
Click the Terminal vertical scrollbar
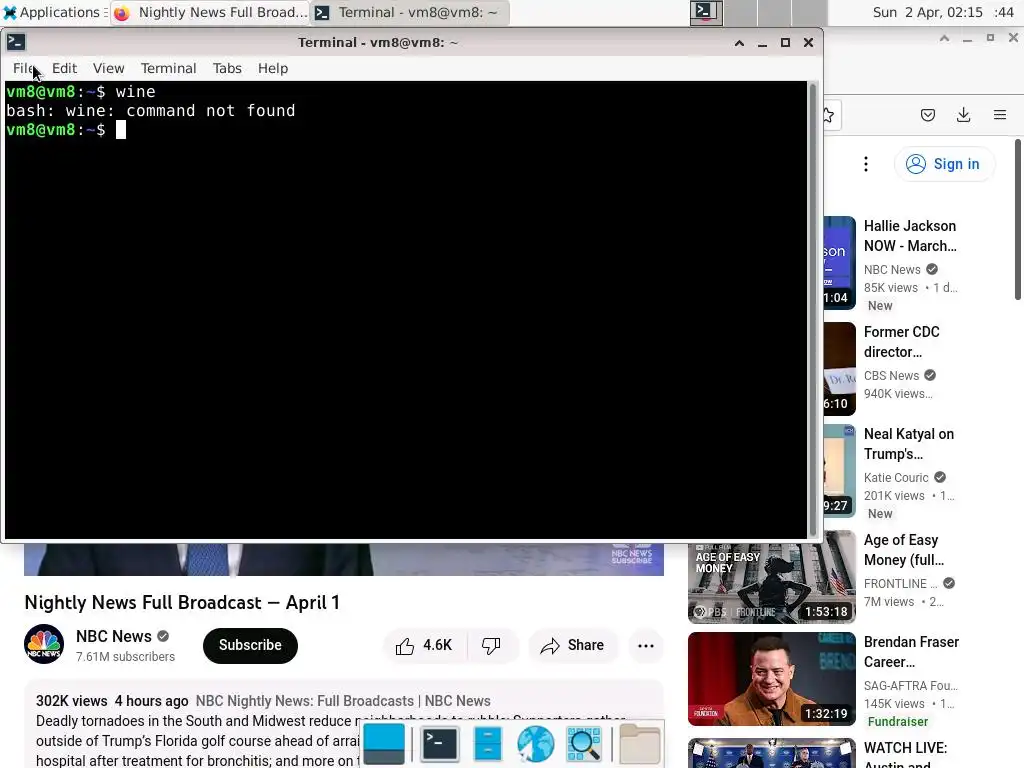pos(813,310)
